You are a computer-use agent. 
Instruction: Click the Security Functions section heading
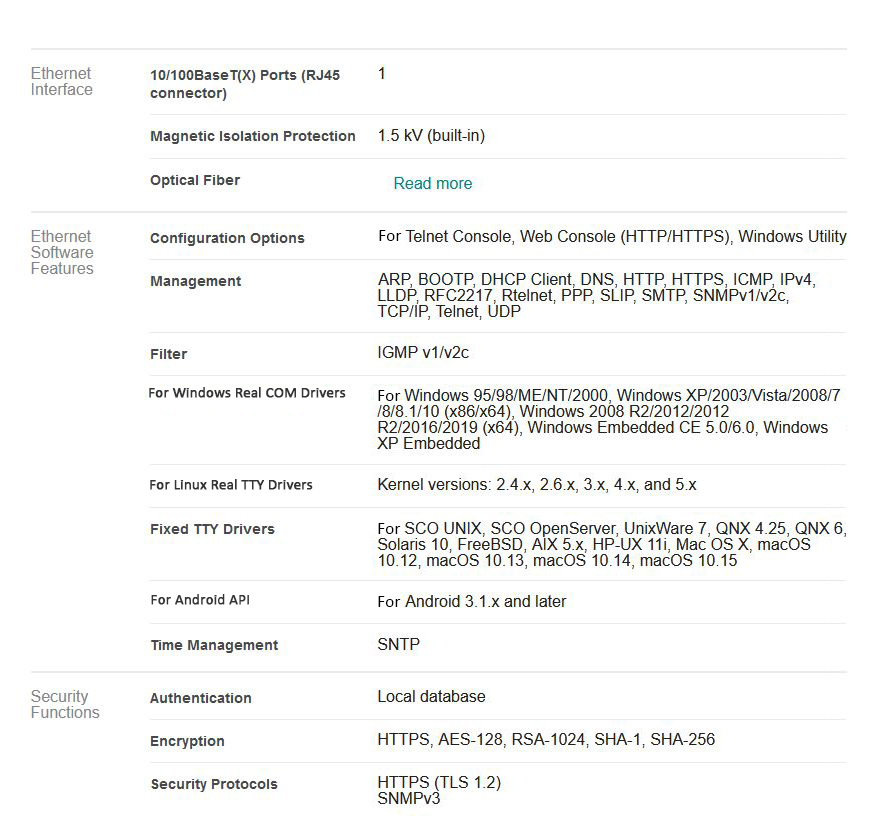pos(65,705)
